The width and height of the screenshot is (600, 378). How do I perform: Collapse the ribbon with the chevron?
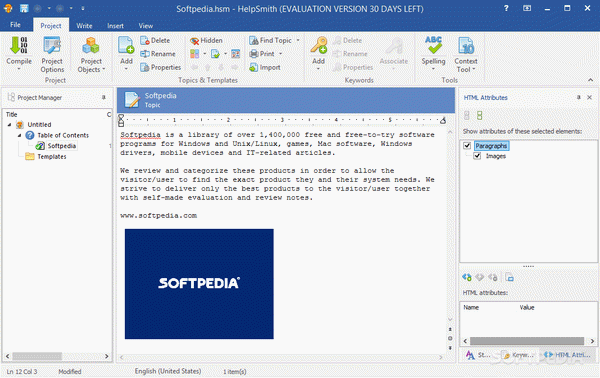(x=590, y=80)
